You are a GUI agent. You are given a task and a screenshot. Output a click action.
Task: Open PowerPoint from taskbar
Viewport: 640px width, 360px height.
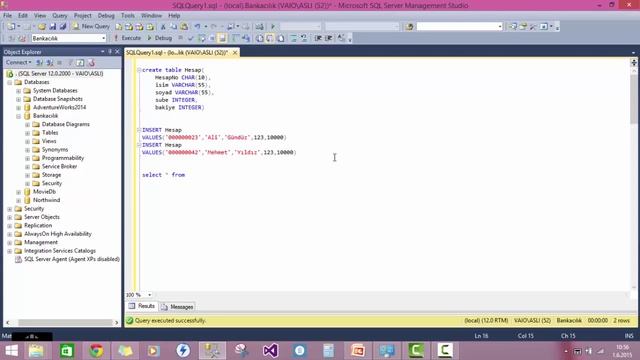point(358,351)
